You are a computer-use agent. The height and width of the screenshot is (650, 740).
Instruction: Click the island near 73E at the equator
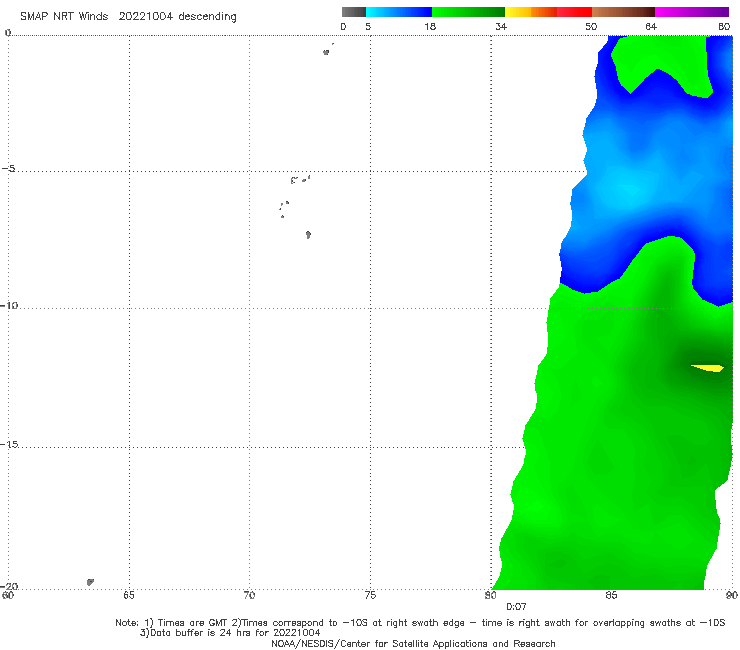point(326,52)
